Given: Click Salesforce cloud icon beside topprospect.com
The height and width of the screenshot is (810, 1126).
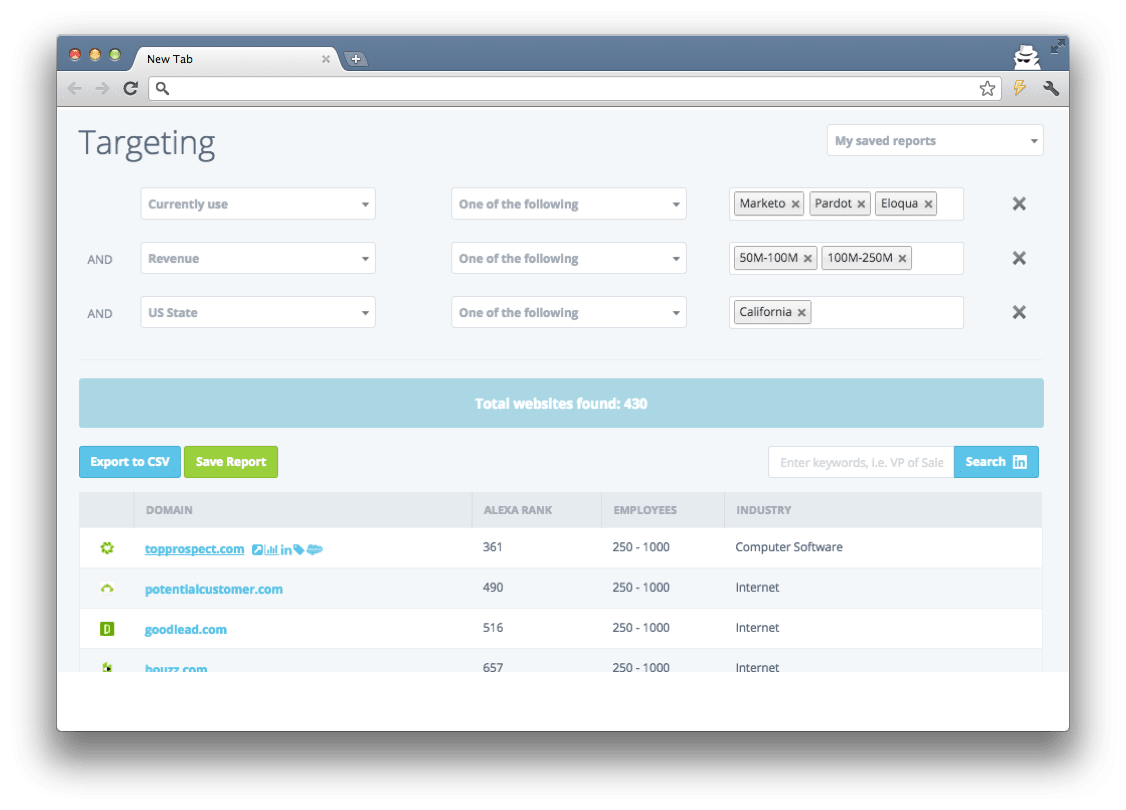Looking at the screenshot, I should pyautogui.click(x=315, y=549).
